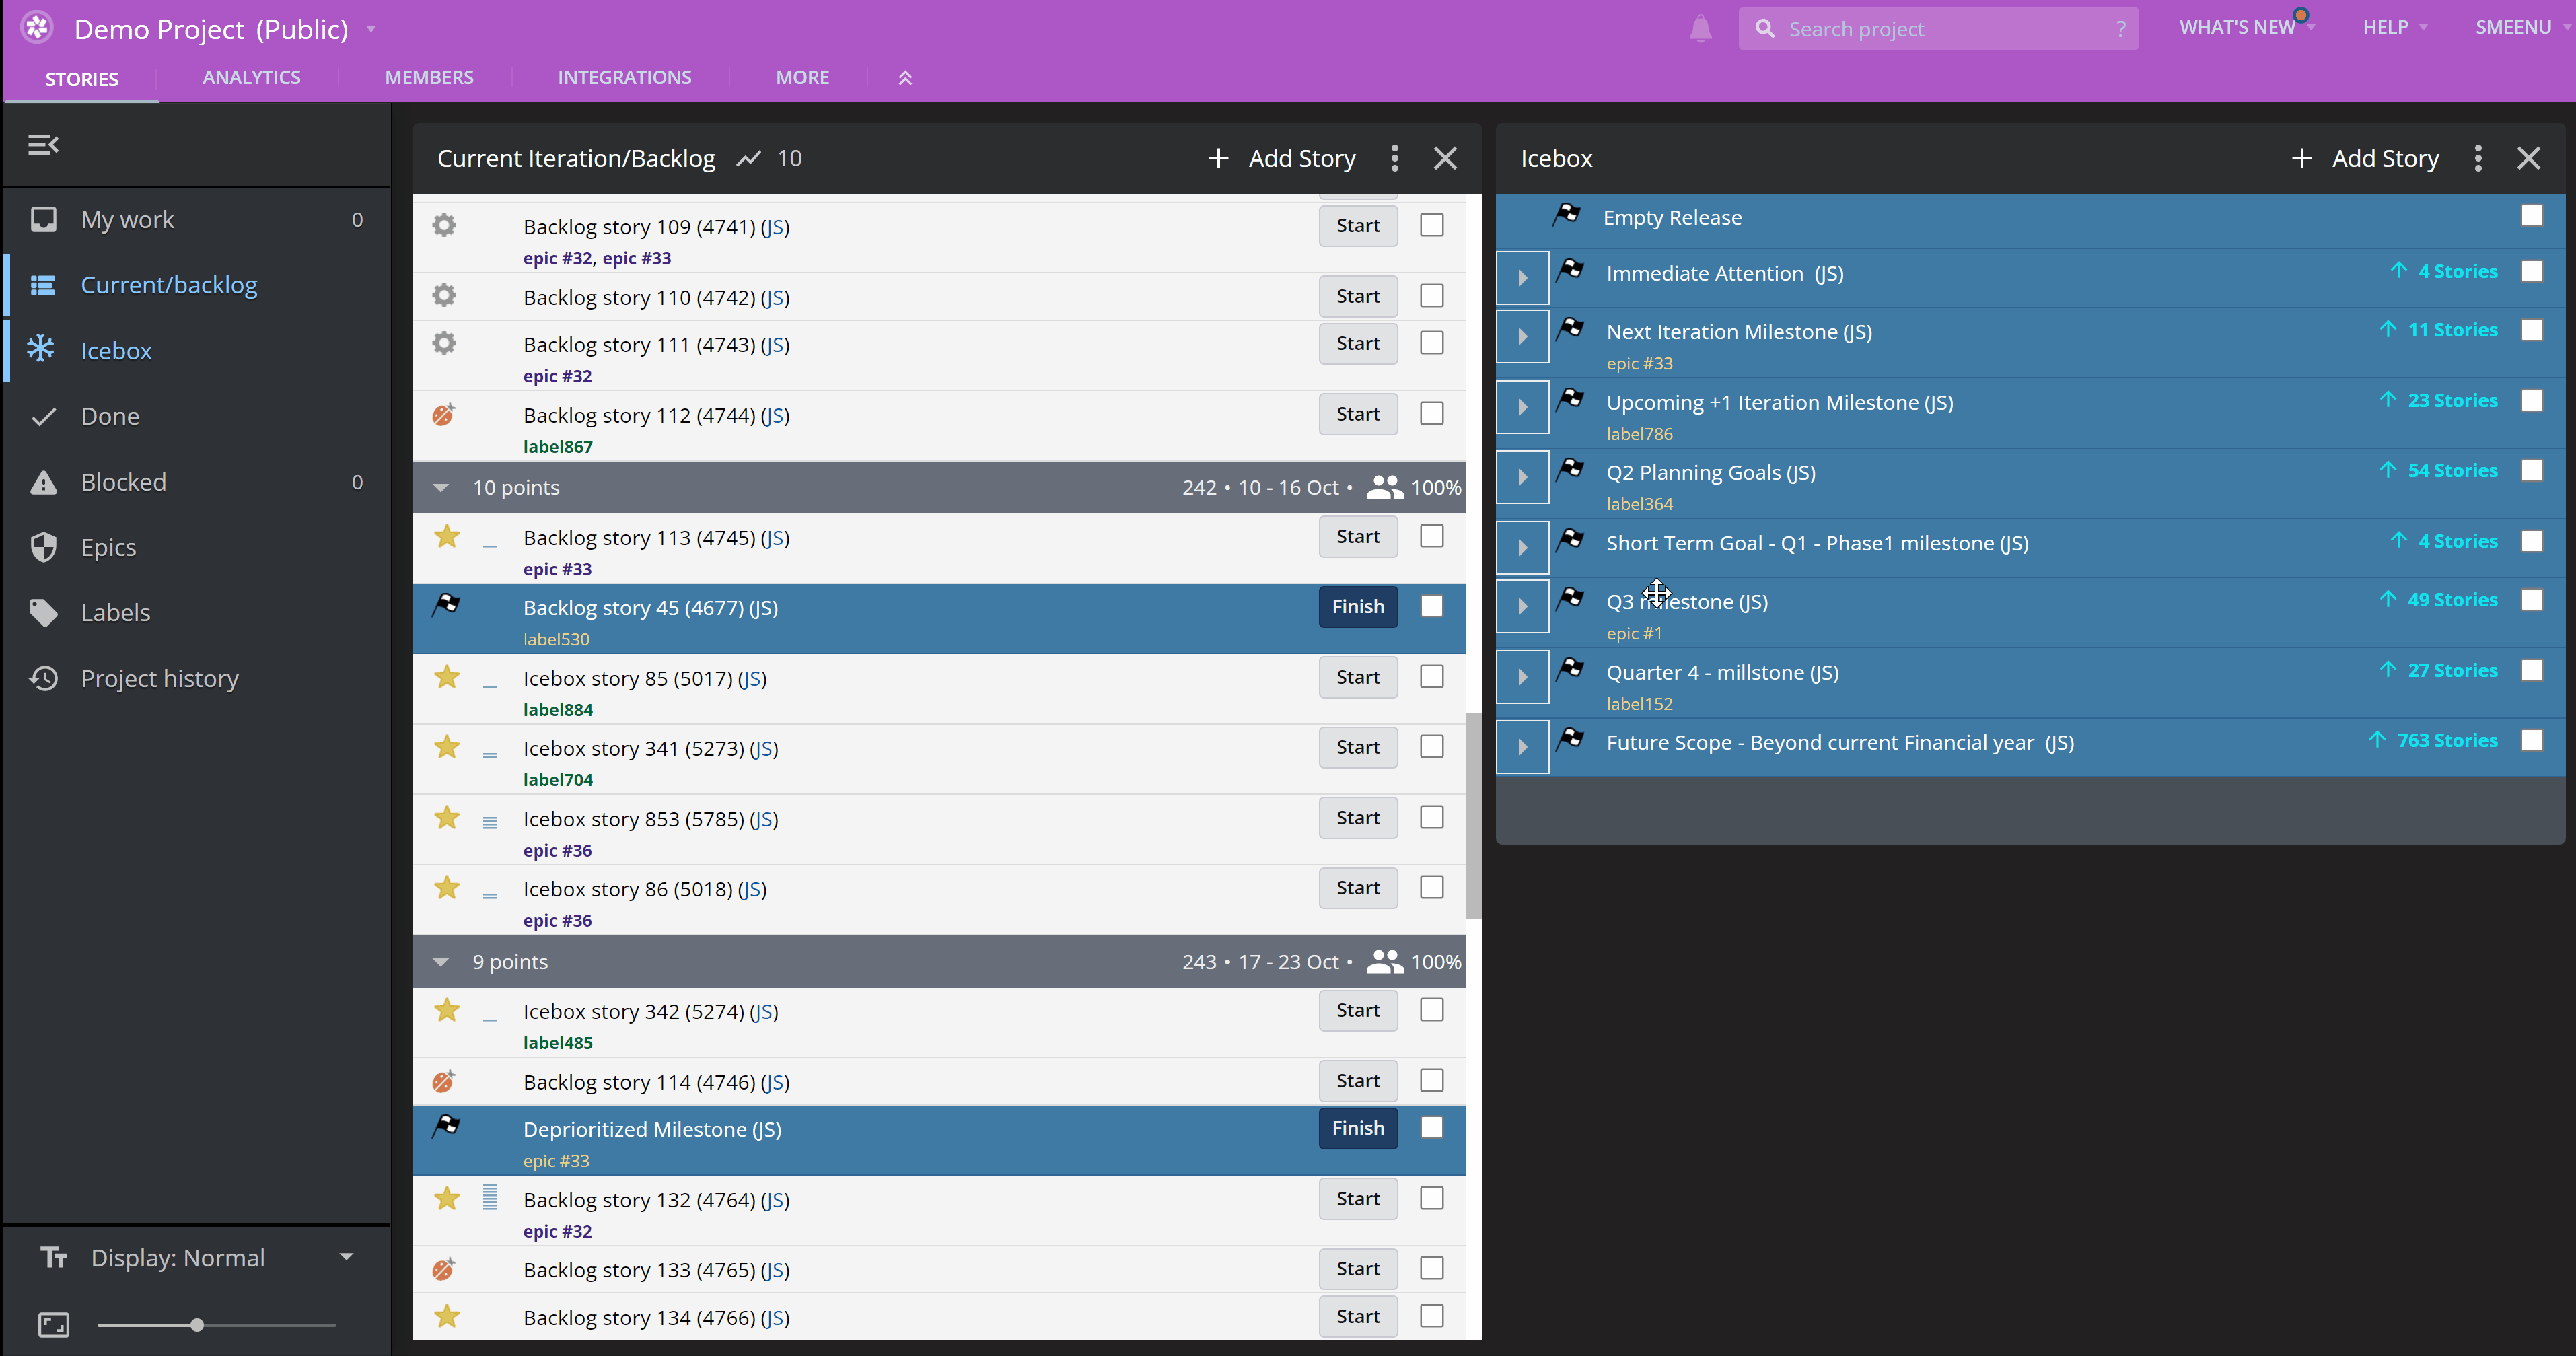The width and height of the screenshot is (2576, 1356).
Task: Click the chore gear icon for Backlog story 109
Action: (x=444, y=225)
